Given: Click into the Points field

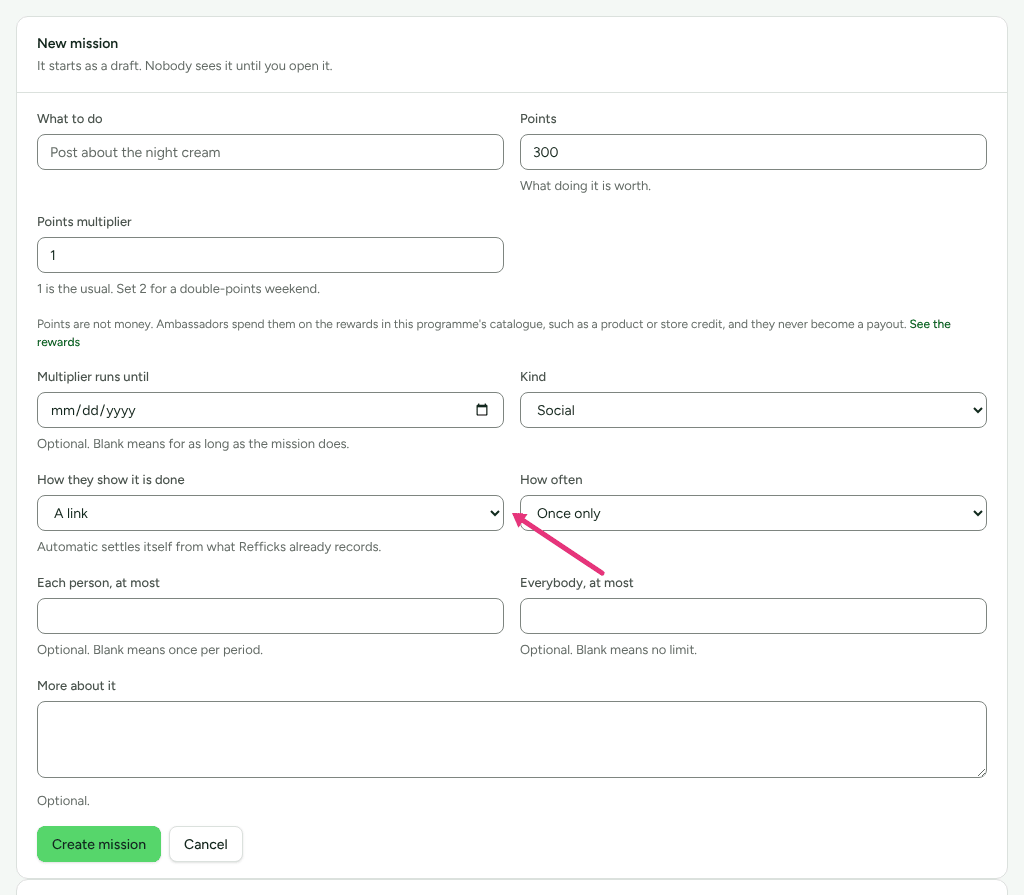Looking at the screenshot, I should click(753, 152).
